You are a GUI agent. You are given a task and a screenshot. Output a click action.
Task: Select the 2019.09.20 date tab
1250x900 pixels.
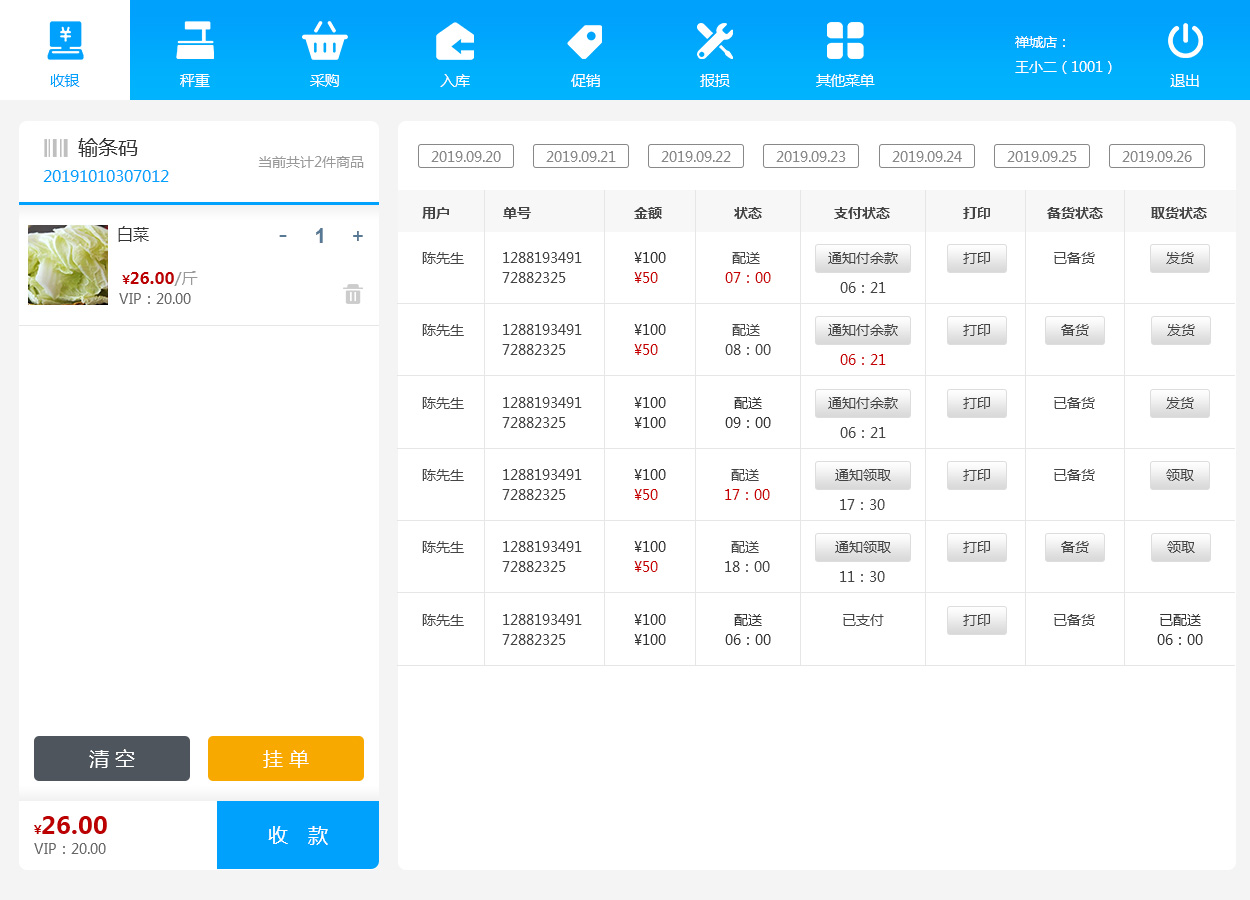coord(466,156)
